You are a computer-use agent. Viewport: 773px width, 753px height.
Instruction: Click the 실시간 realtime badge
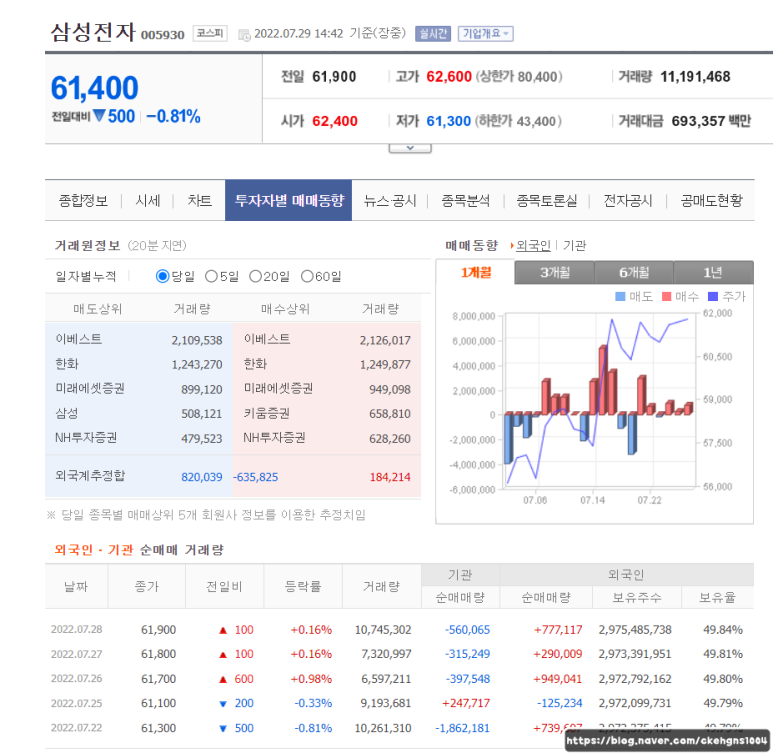tap(433, 34)
